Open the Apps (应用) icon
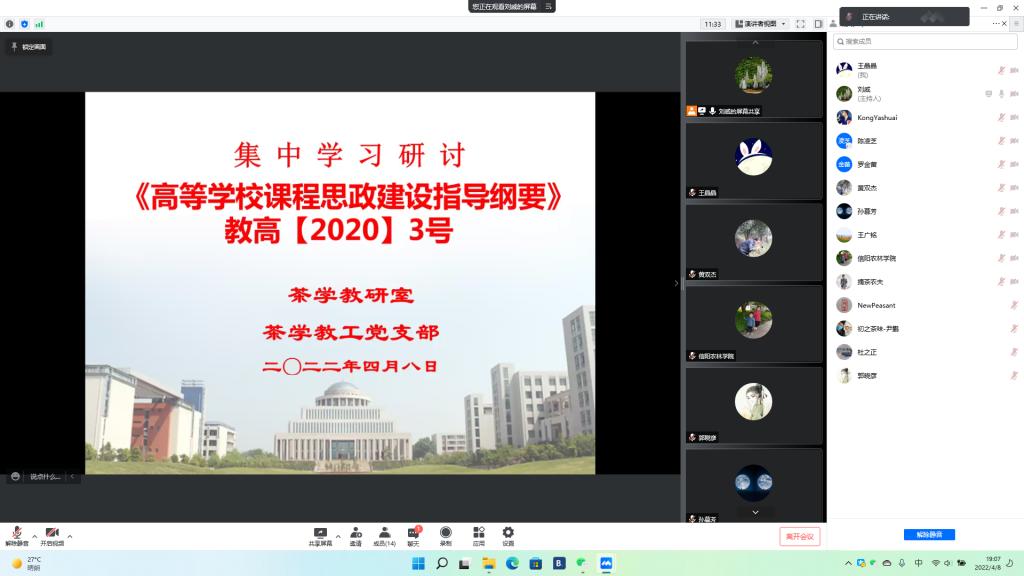Viewport: 1024px width, 576px height. pos(478,534)
